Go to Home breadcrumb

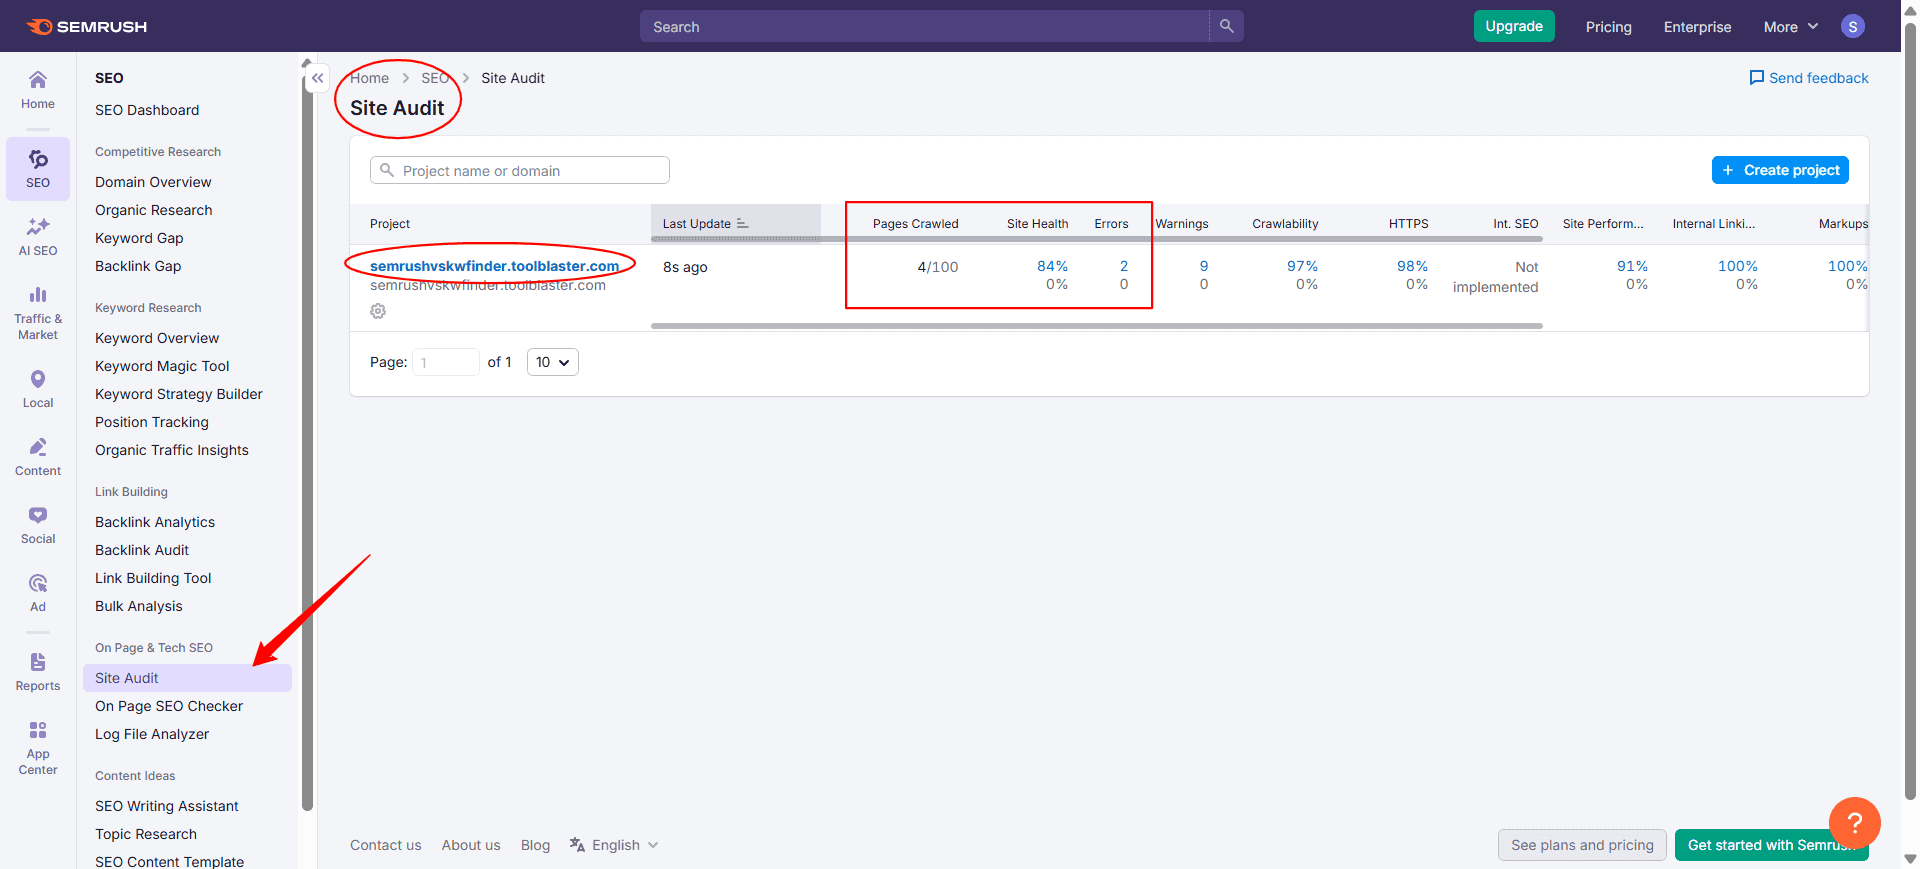[x=369, y=78]
